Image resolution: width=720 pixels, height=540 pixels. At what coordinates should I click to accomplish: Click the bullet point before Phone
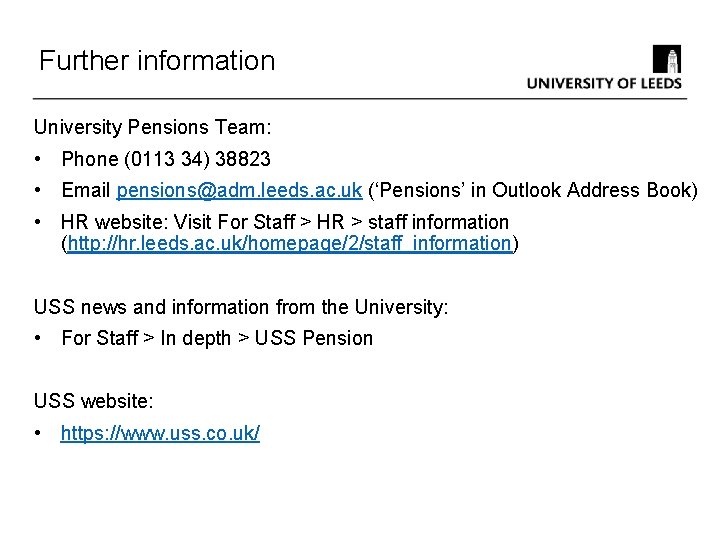tap(37, 159)
